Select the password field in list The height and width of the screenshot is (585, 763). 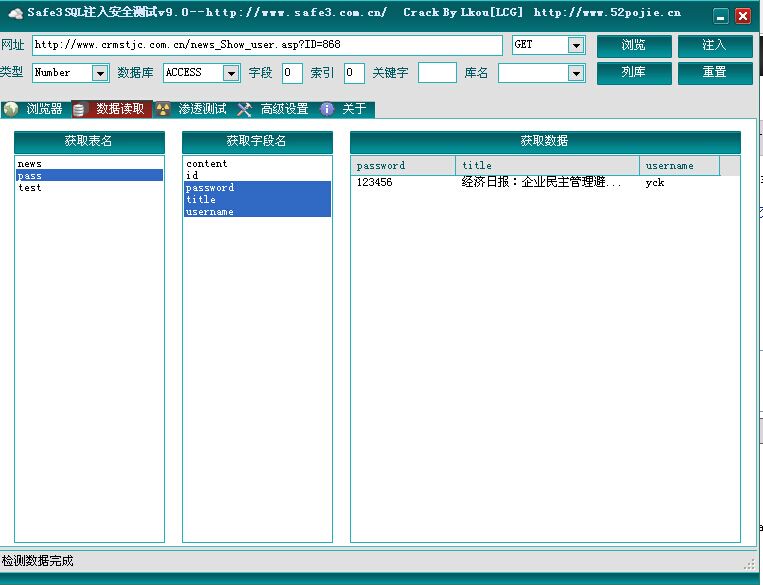pyautogui.click(x=257, y=187)
